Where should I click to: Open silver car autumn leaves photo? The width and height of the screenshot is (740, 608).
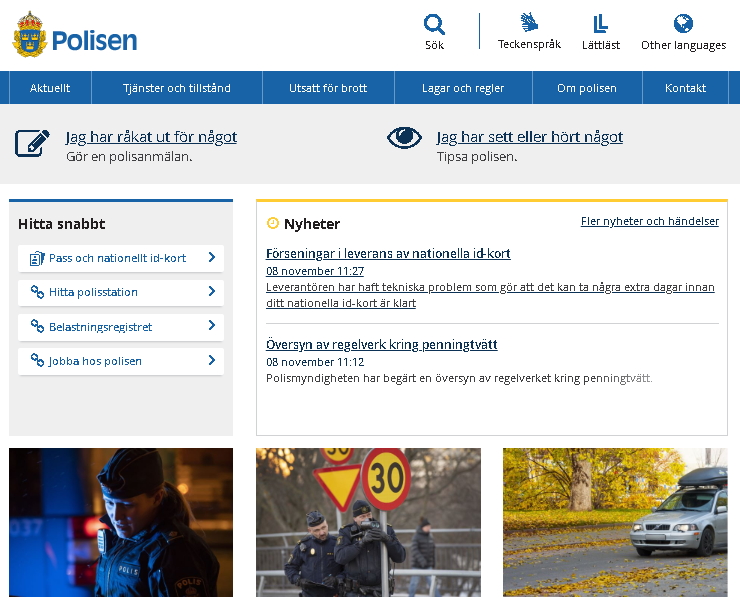click(x=615, y=523)
